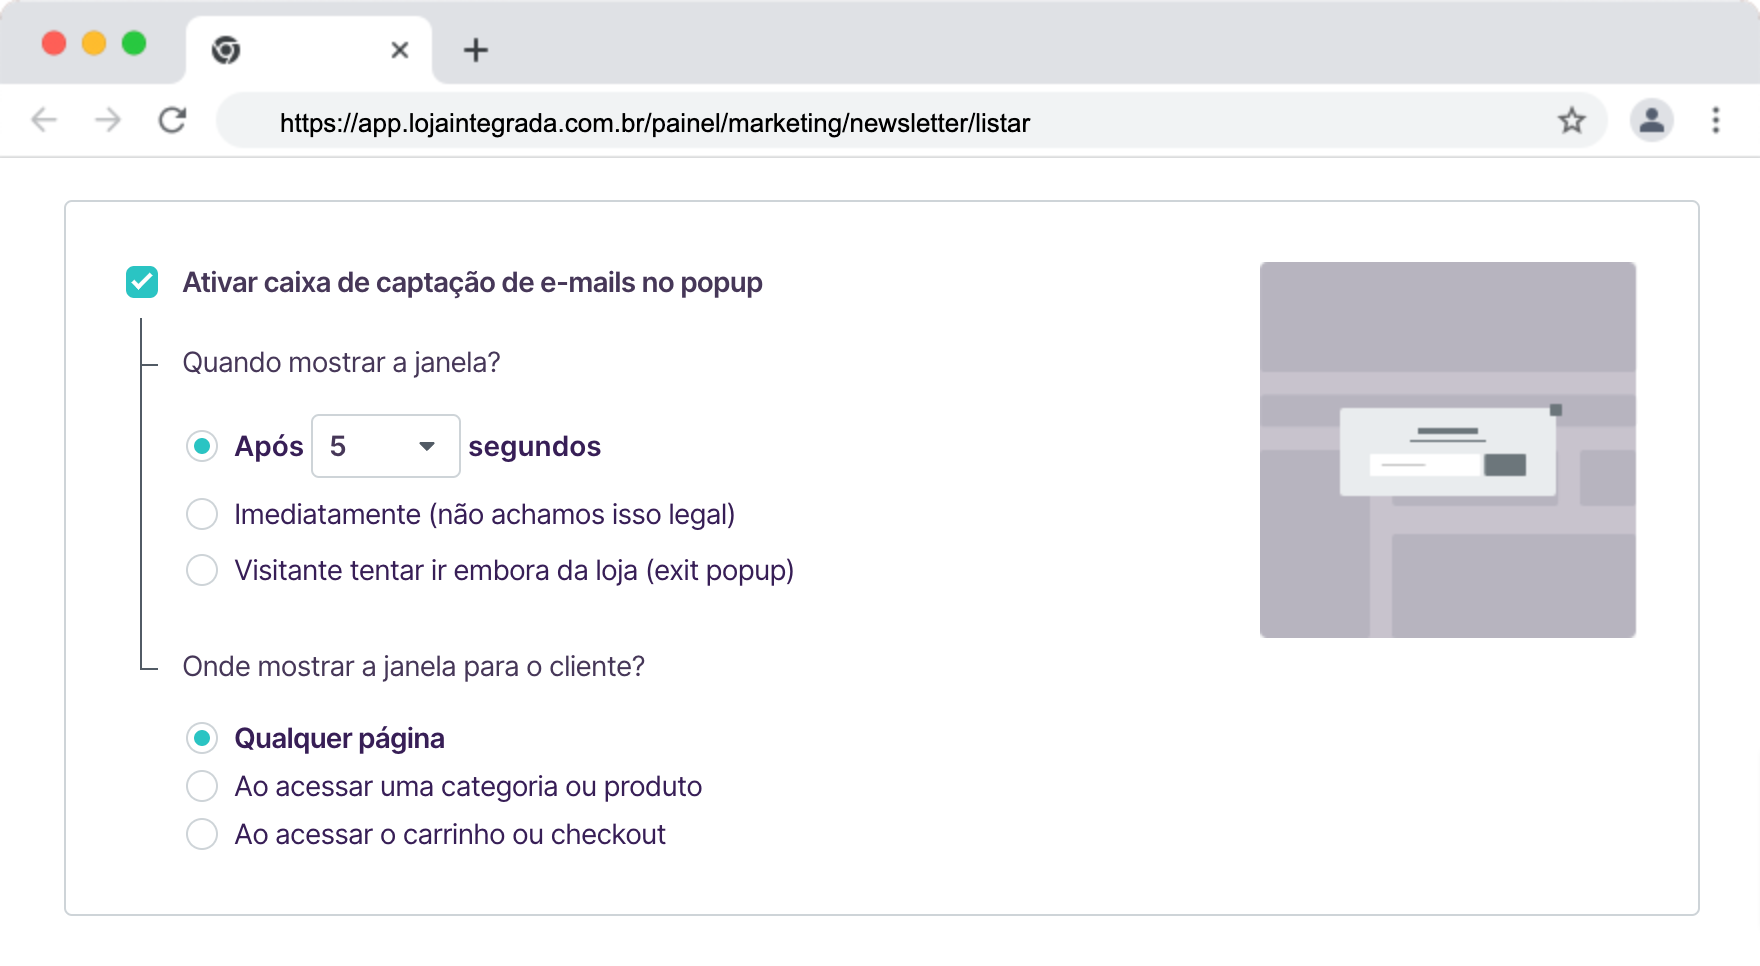
Task: Uncheck Ativar caixa de captação de e-mails
Action: (142, 283)
